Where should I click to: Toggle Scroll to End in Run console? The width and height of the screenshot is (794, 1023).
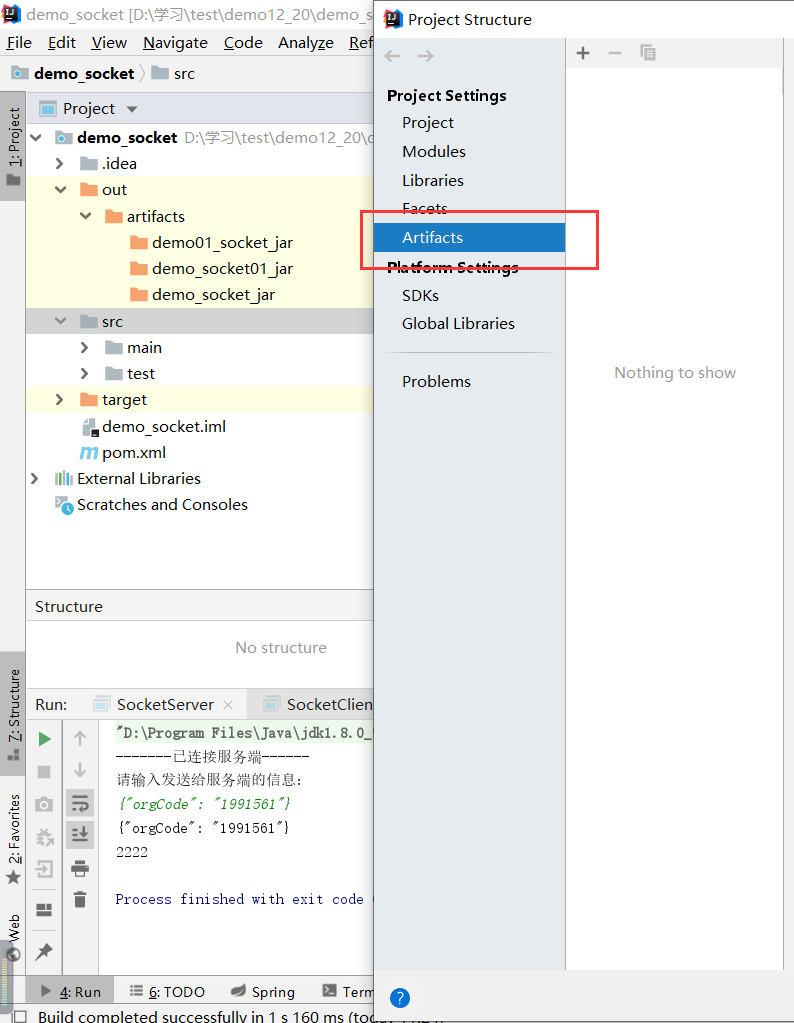coord(80,834)
